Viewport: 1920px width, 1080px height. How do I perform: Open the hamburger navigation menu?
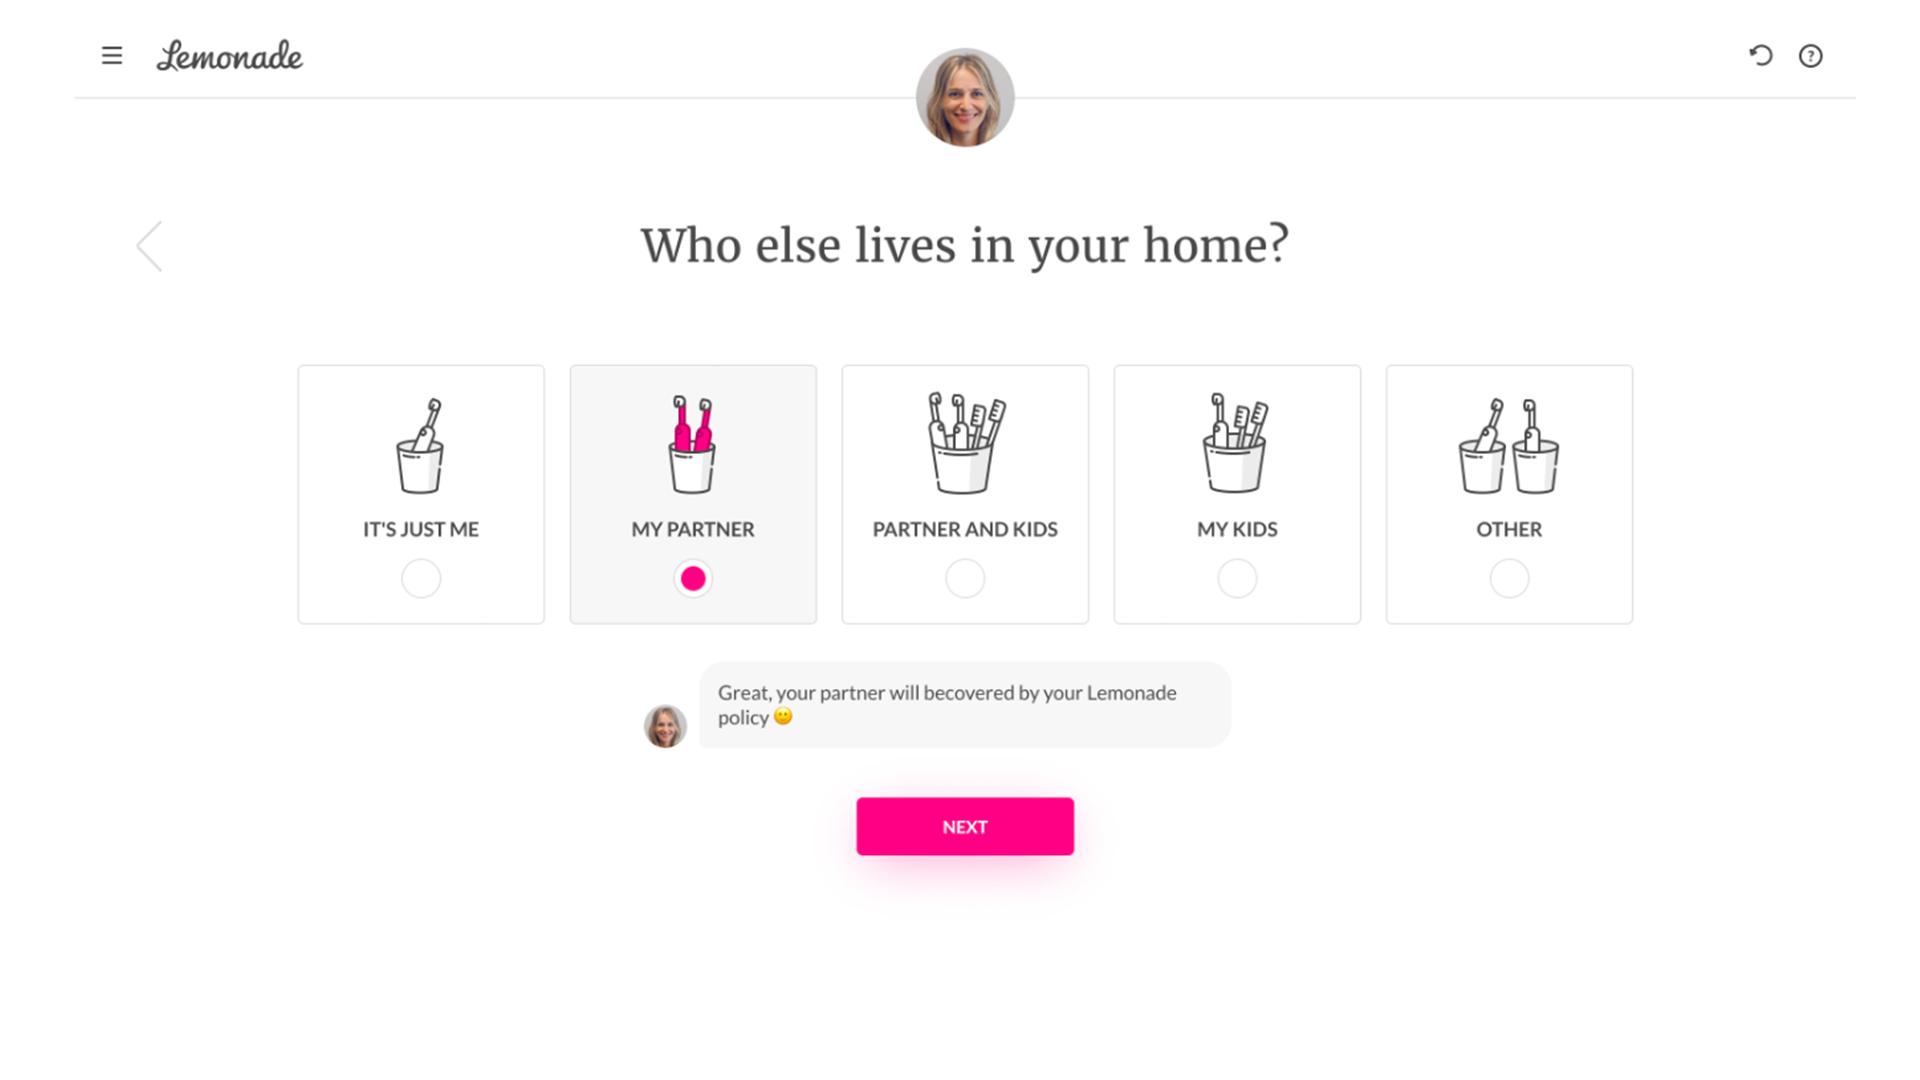112,56
